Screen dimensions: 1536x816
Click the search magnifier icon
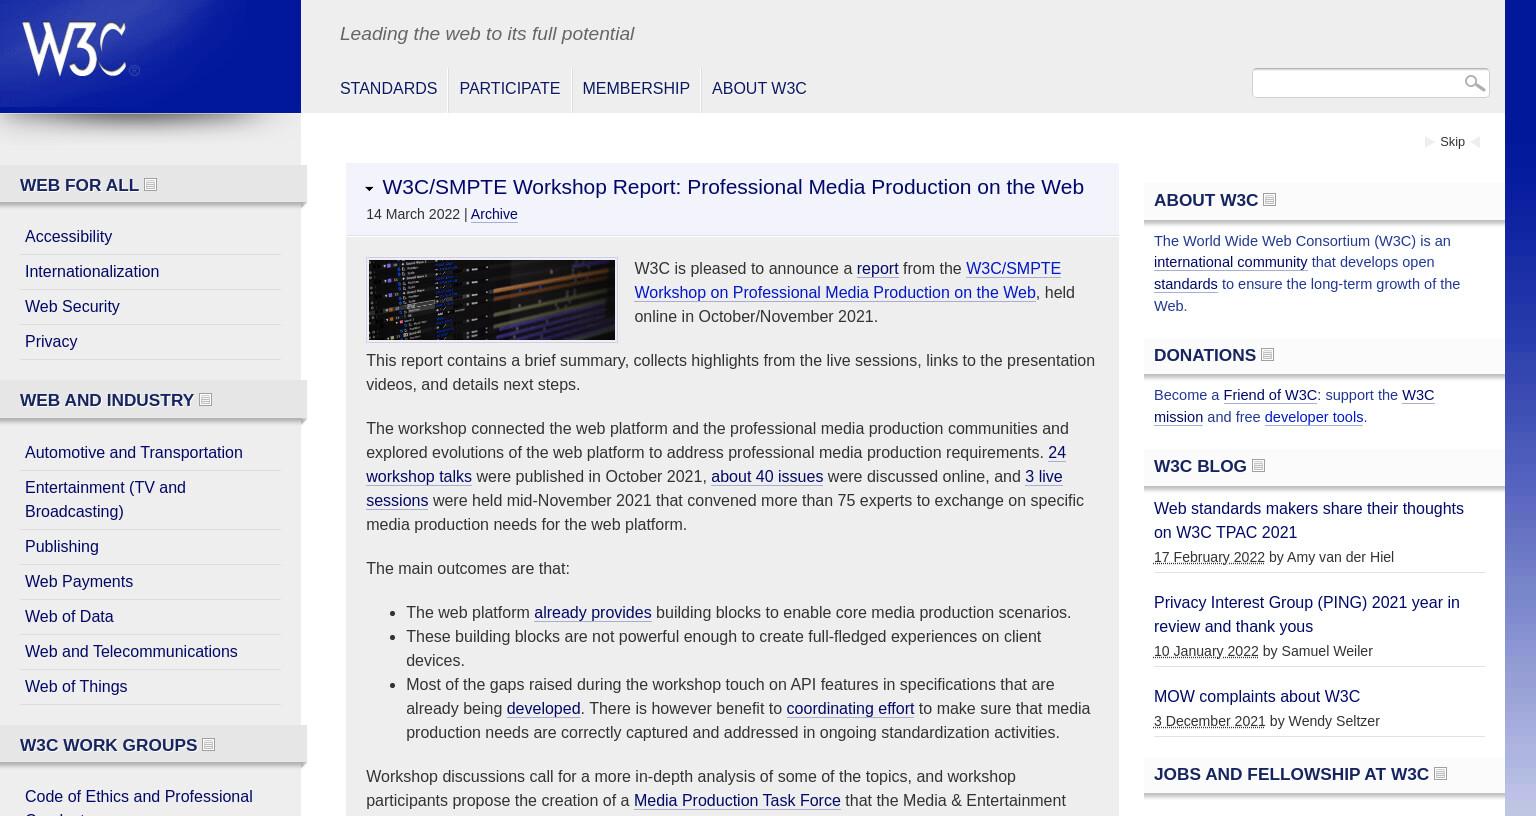[x=1474, y=83]
